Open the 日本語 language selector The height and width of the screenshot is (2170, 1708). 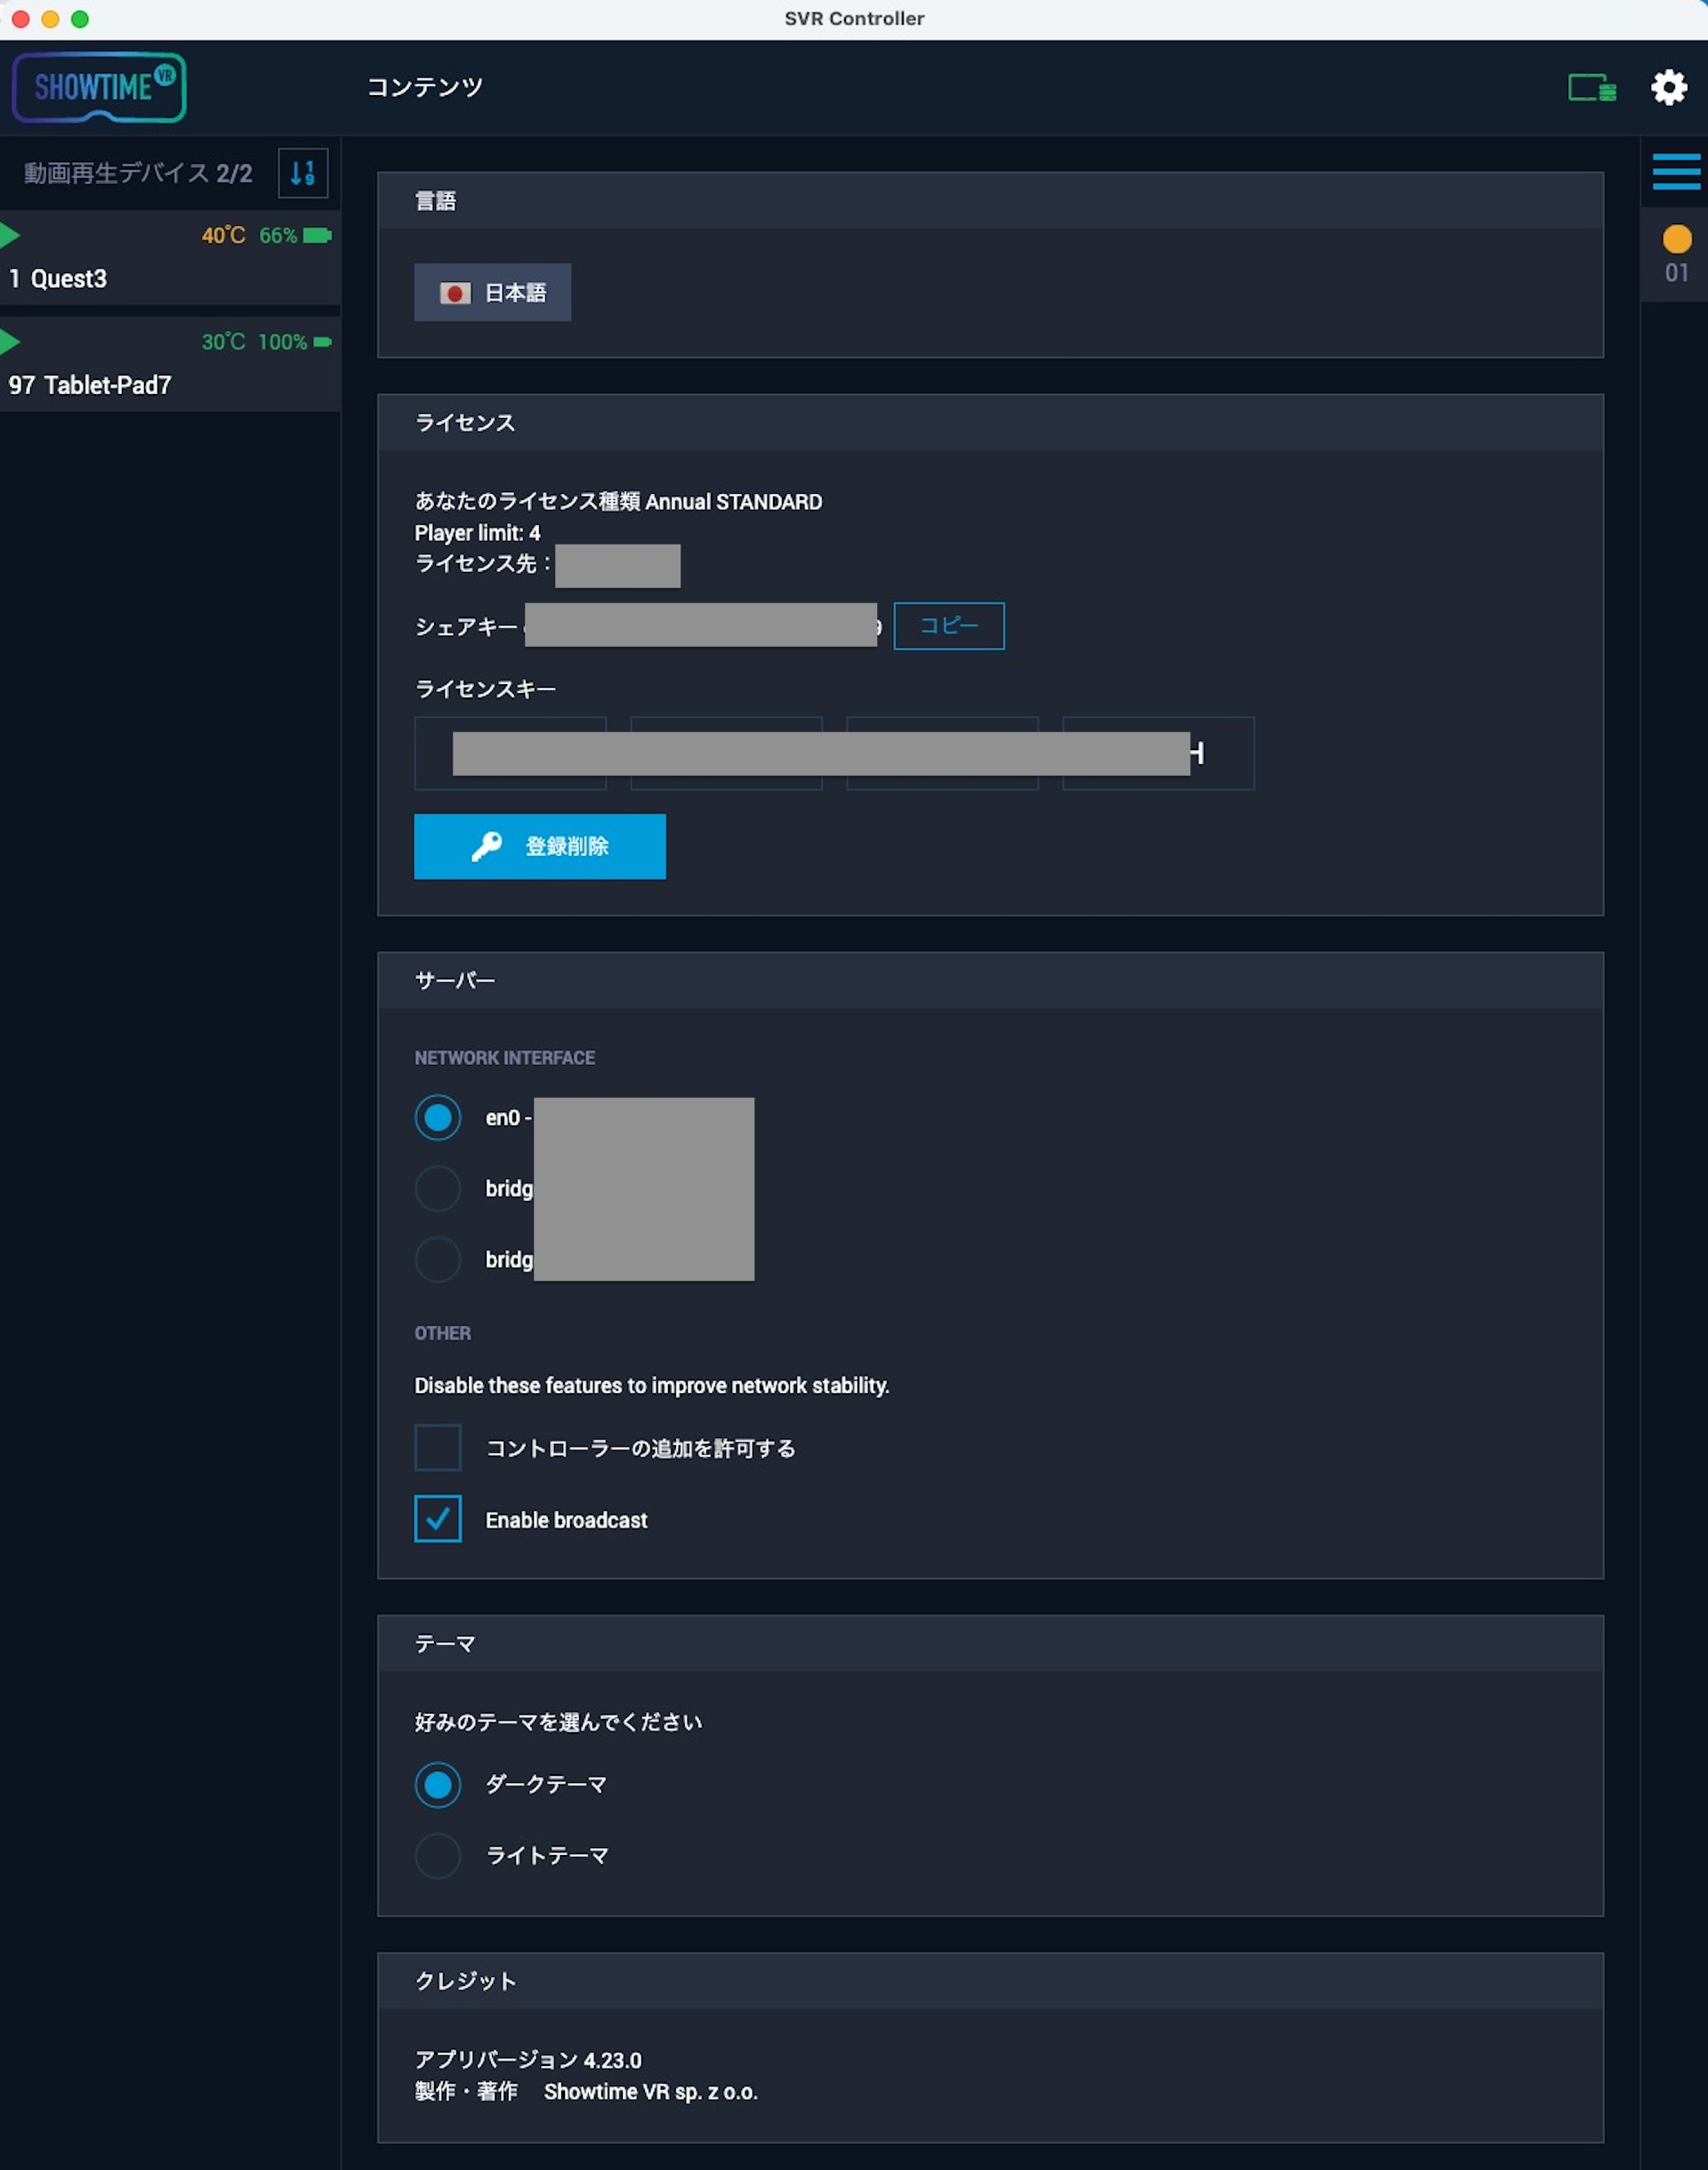point(493,293)
